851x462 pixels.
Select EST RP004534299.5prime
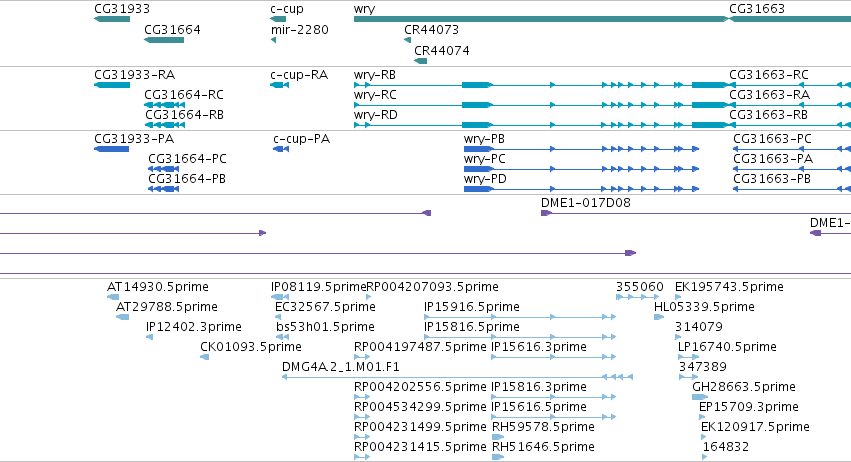click(x=420, y=407)
